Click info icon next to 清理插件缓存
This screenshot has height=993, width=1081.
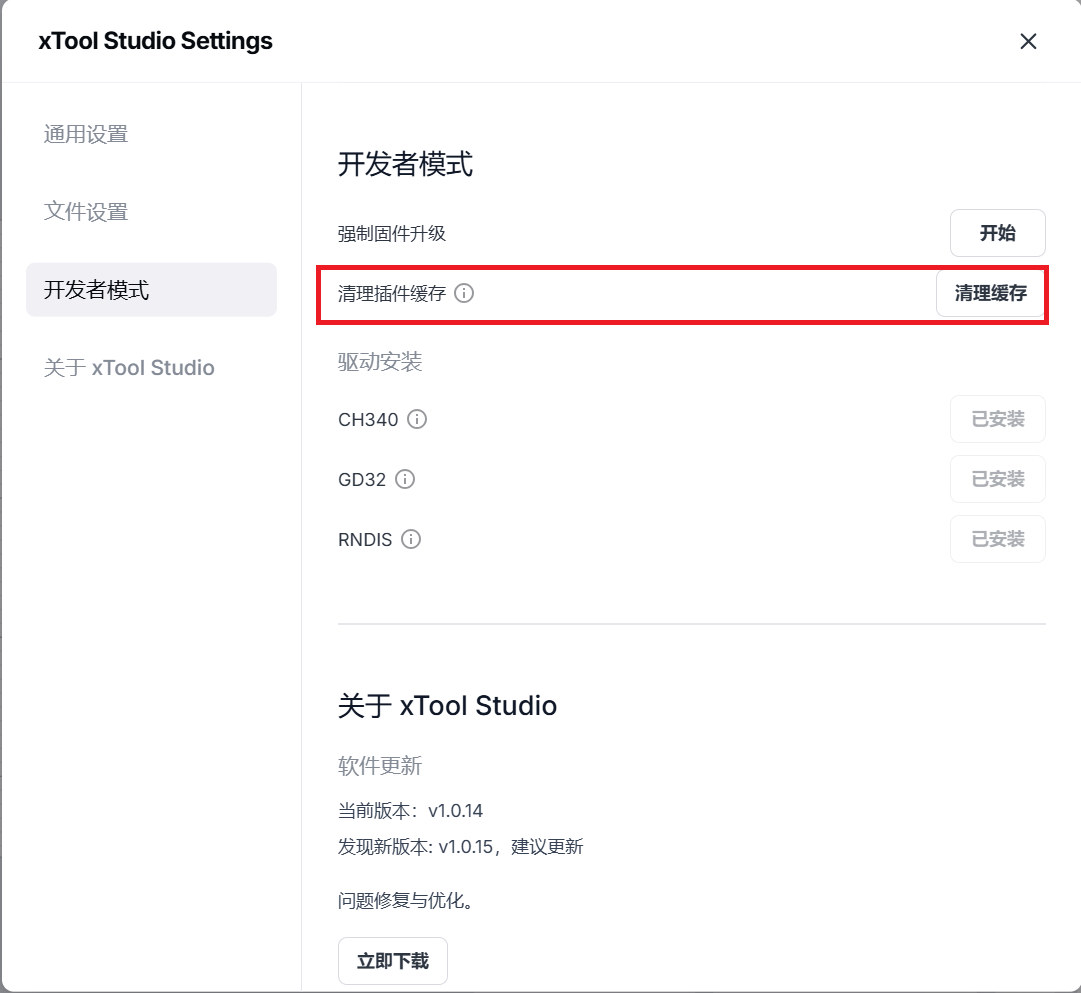pyautogui.click(x=464, y=294)
